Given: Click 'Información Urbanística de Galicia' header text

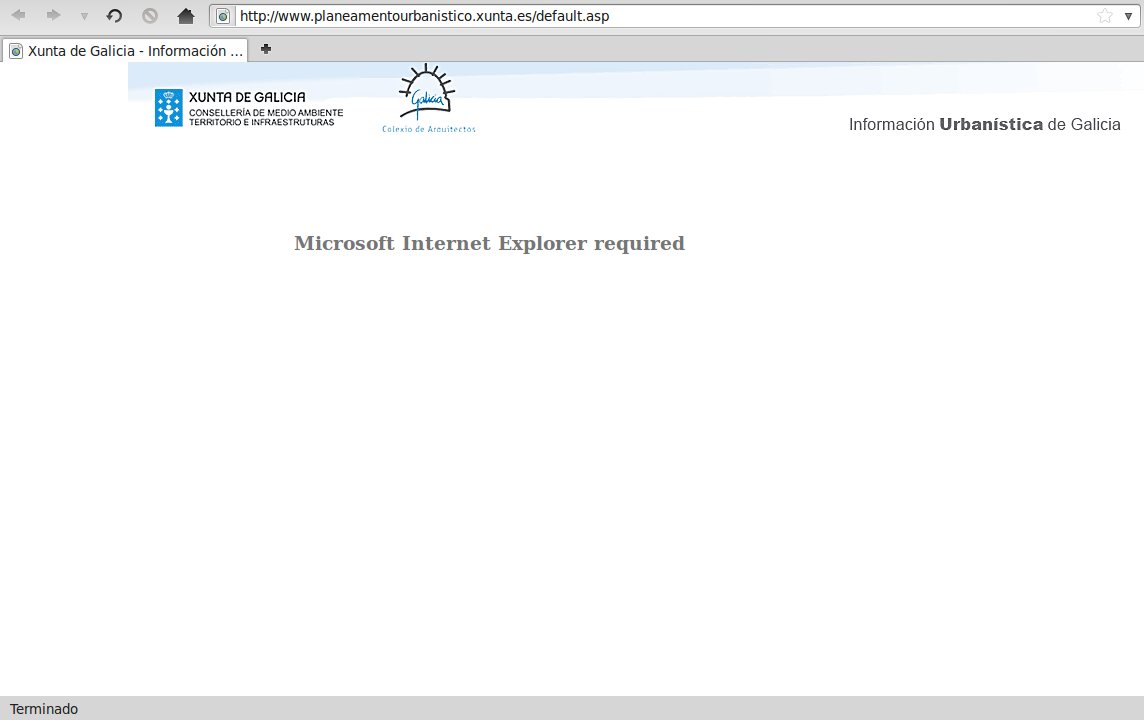Looking at the screenshot, I should 984,125.
